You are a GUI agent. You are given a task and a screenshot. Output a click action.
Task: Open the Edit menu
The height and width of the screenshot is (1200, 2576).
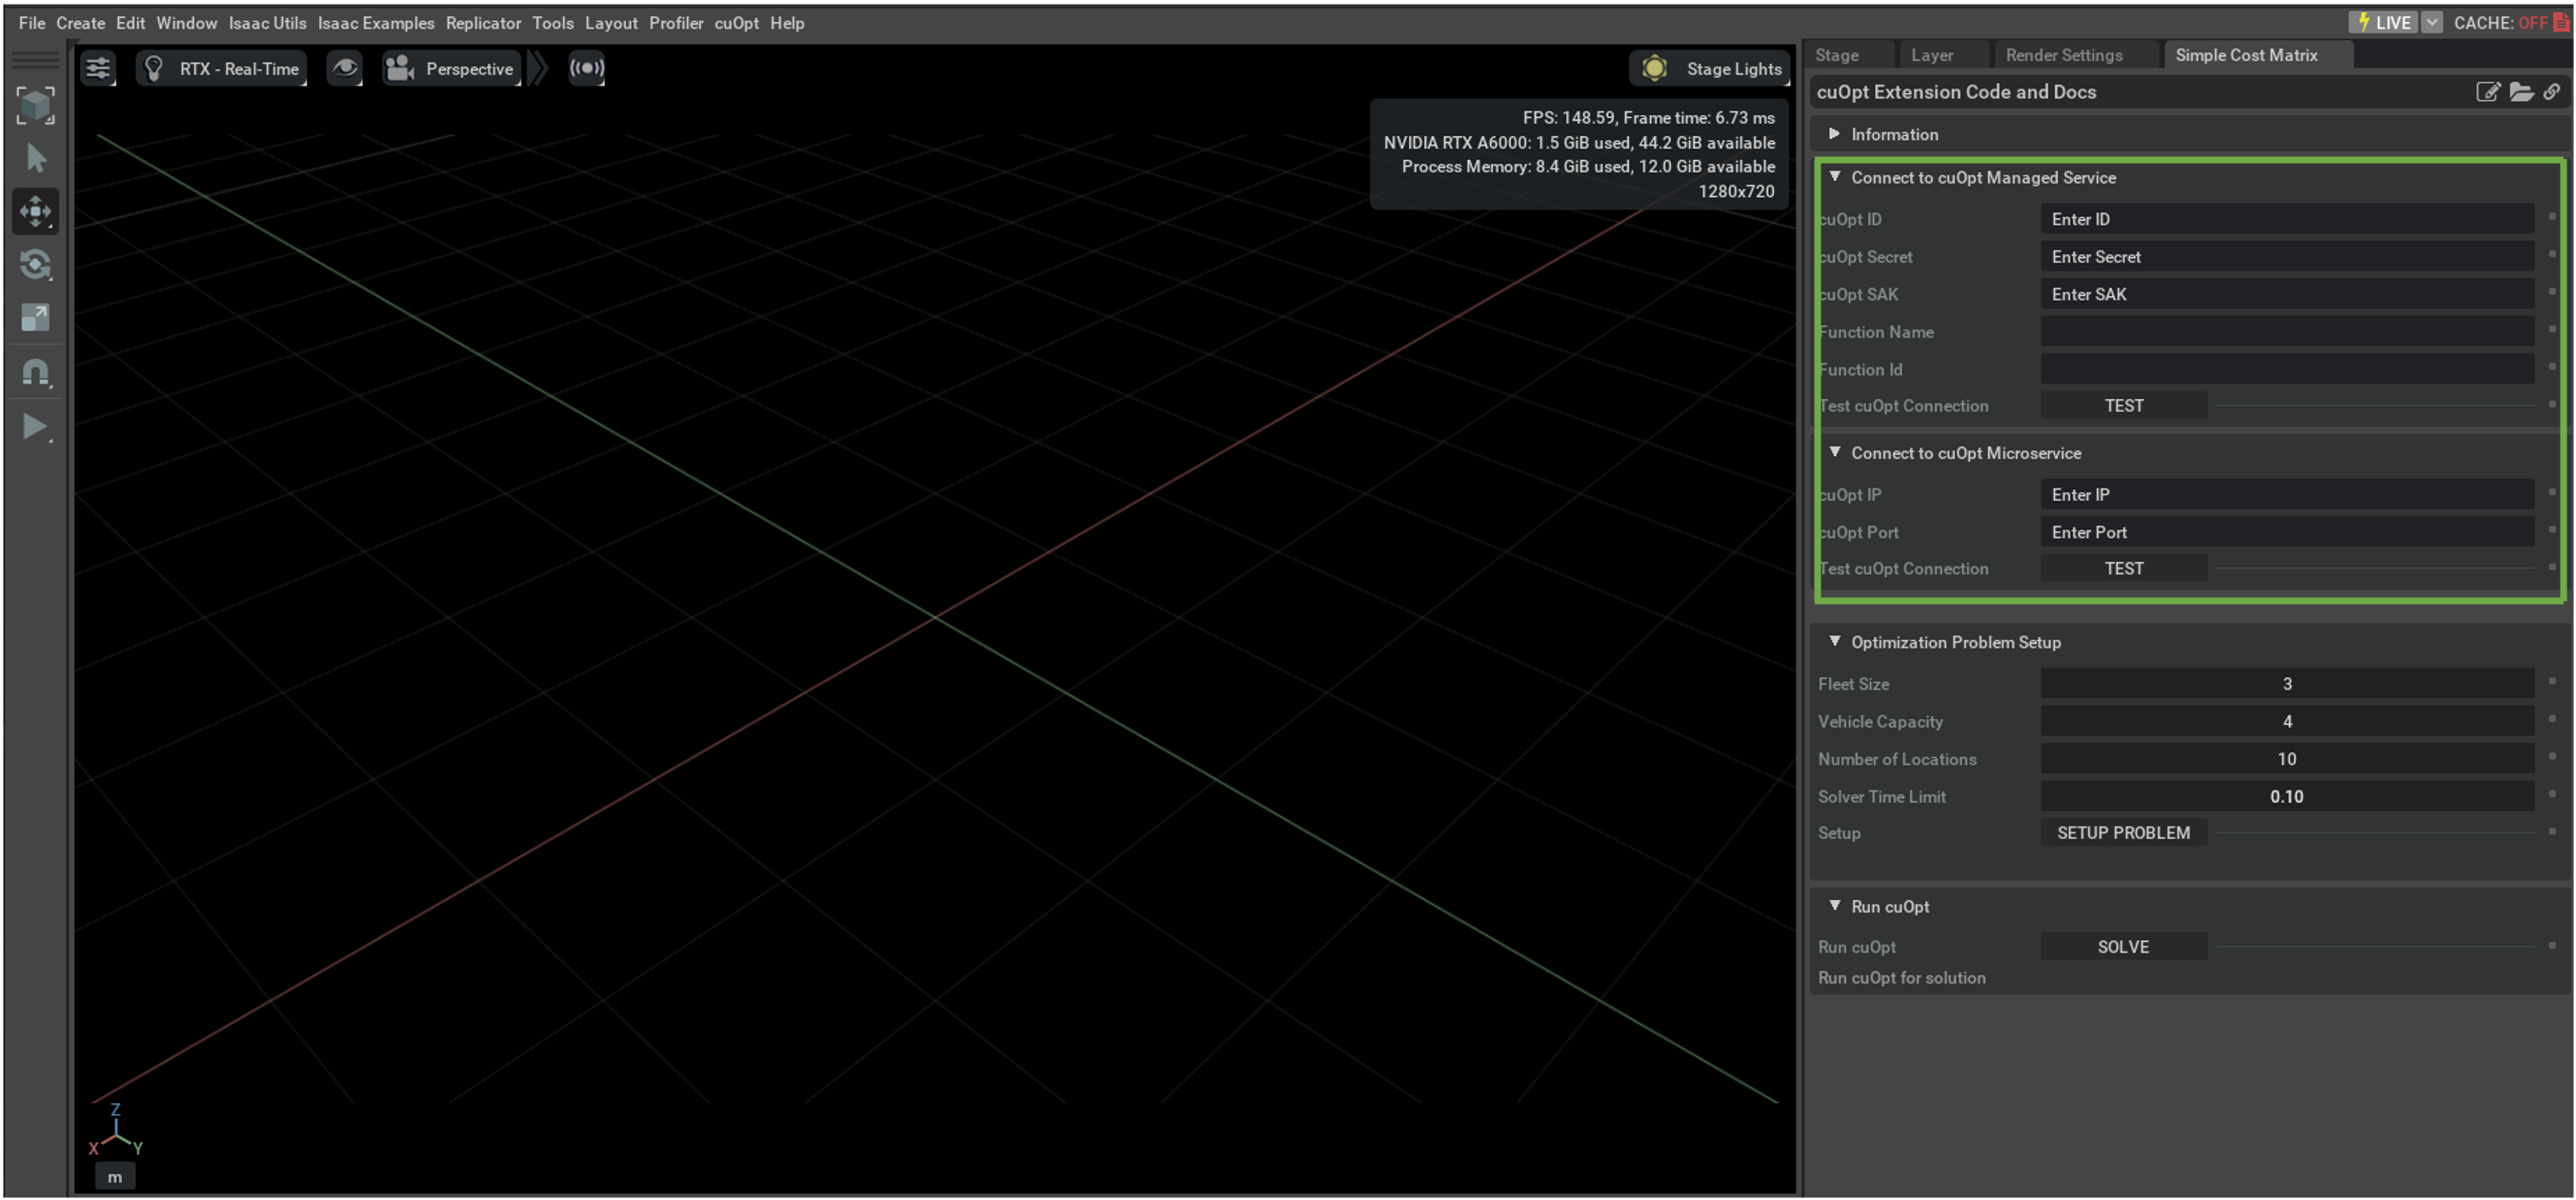(x=130, y=23)
